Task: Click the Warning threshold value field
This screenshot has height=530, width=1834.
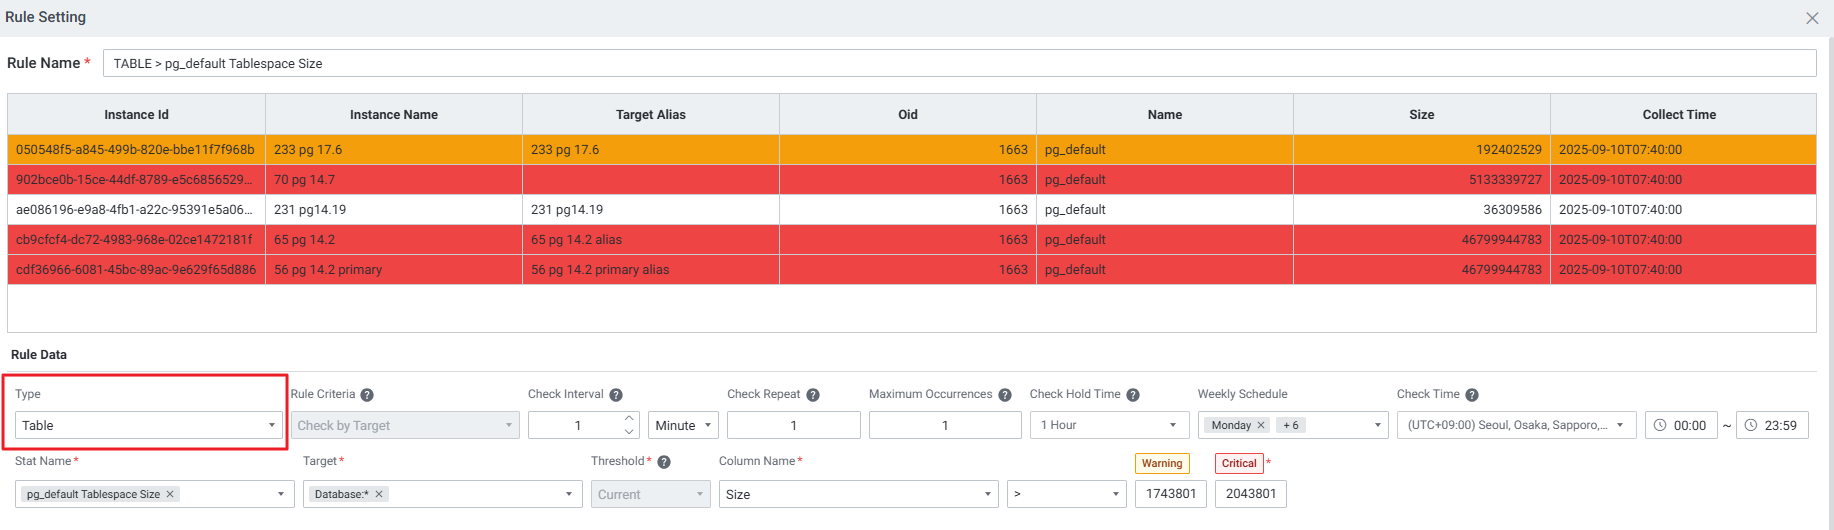Action: coord(1170,494)
